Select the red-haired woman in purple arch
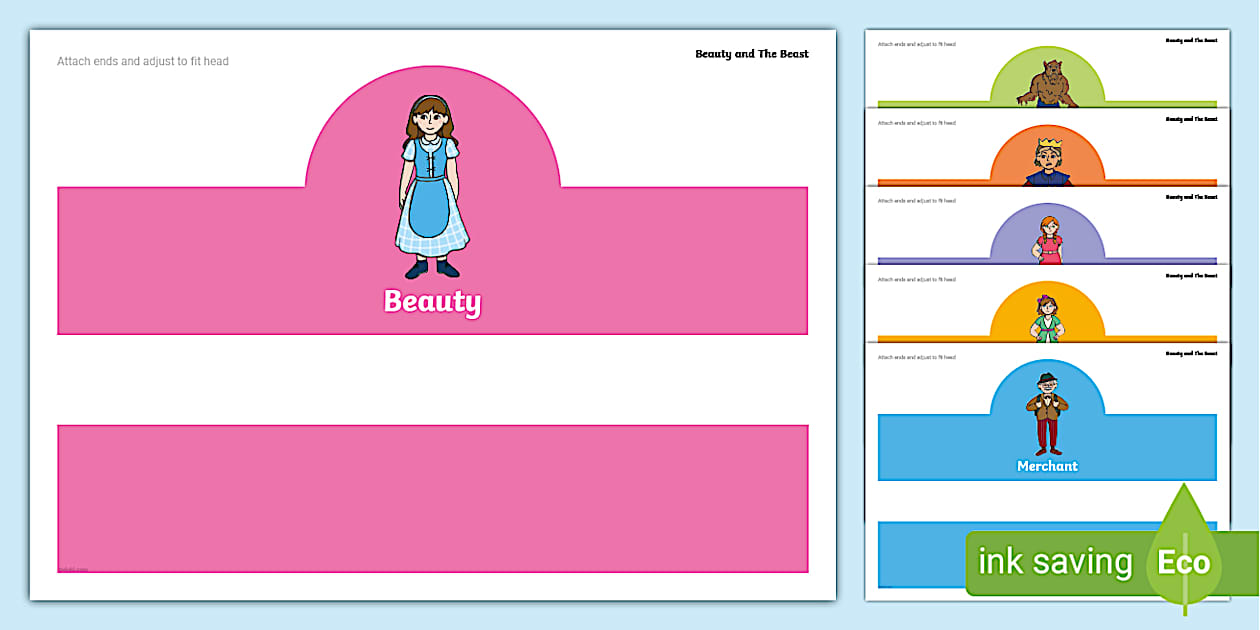This screenshot has height=630, width=1260. tap(1047, 240)
